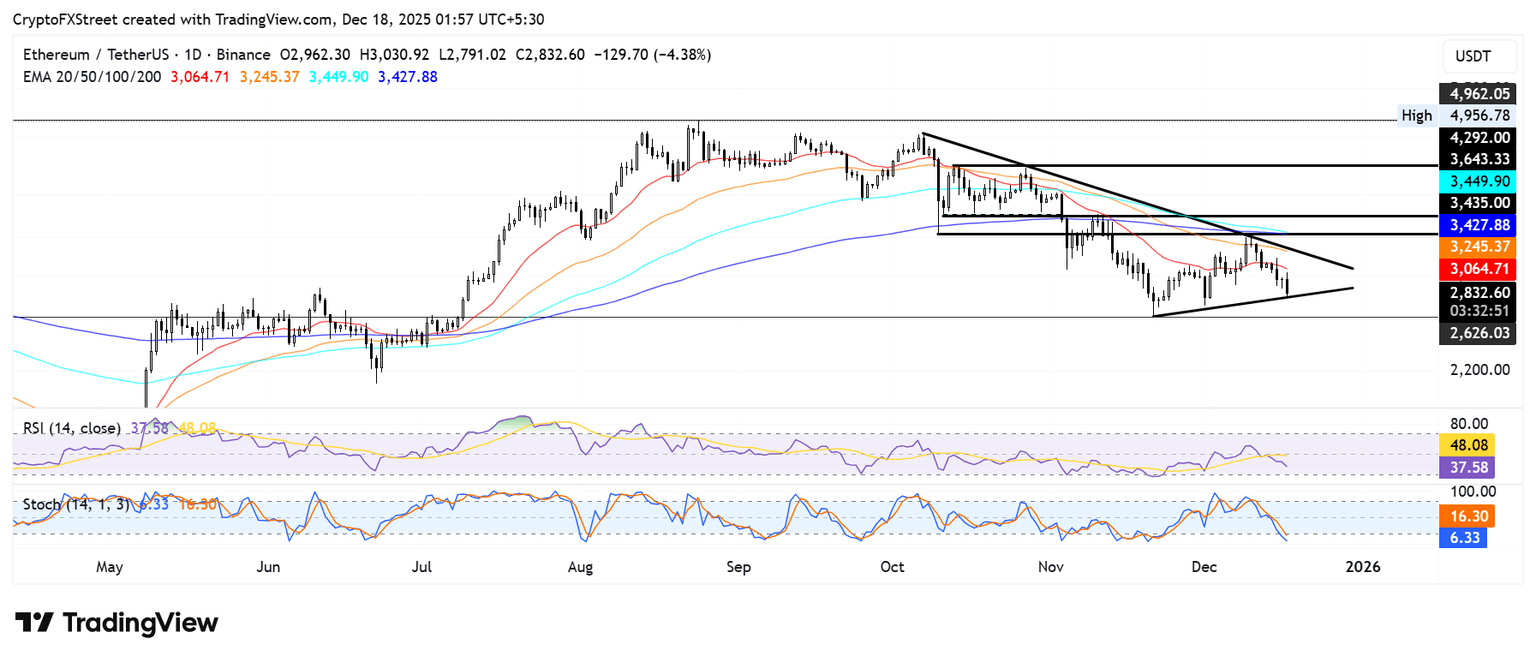Click the cyan 3,449.90 price tag on scale
The image size is (1536, 661).
point(1478,181)
